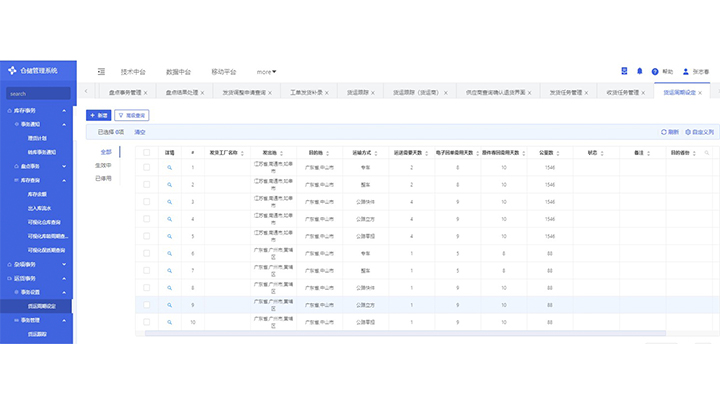
Task: Collapse the 返货事务 sidebar section
Action: 64,277
